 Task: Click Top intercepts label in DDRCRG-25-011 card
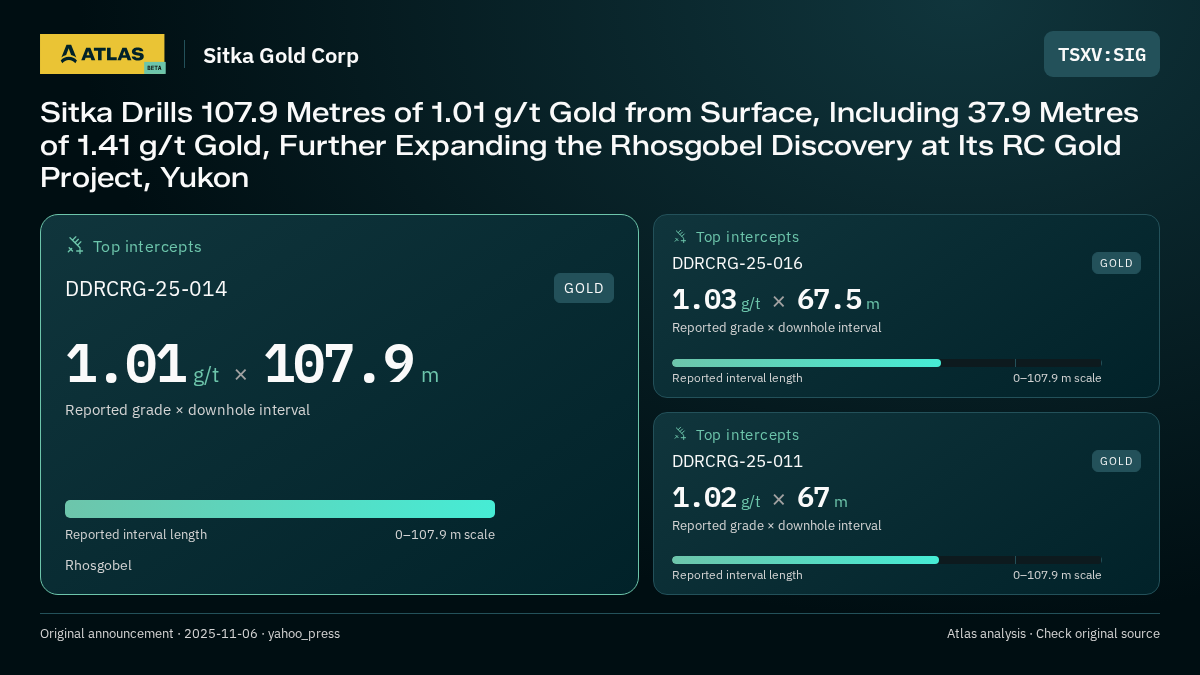[x=747, y=435]
